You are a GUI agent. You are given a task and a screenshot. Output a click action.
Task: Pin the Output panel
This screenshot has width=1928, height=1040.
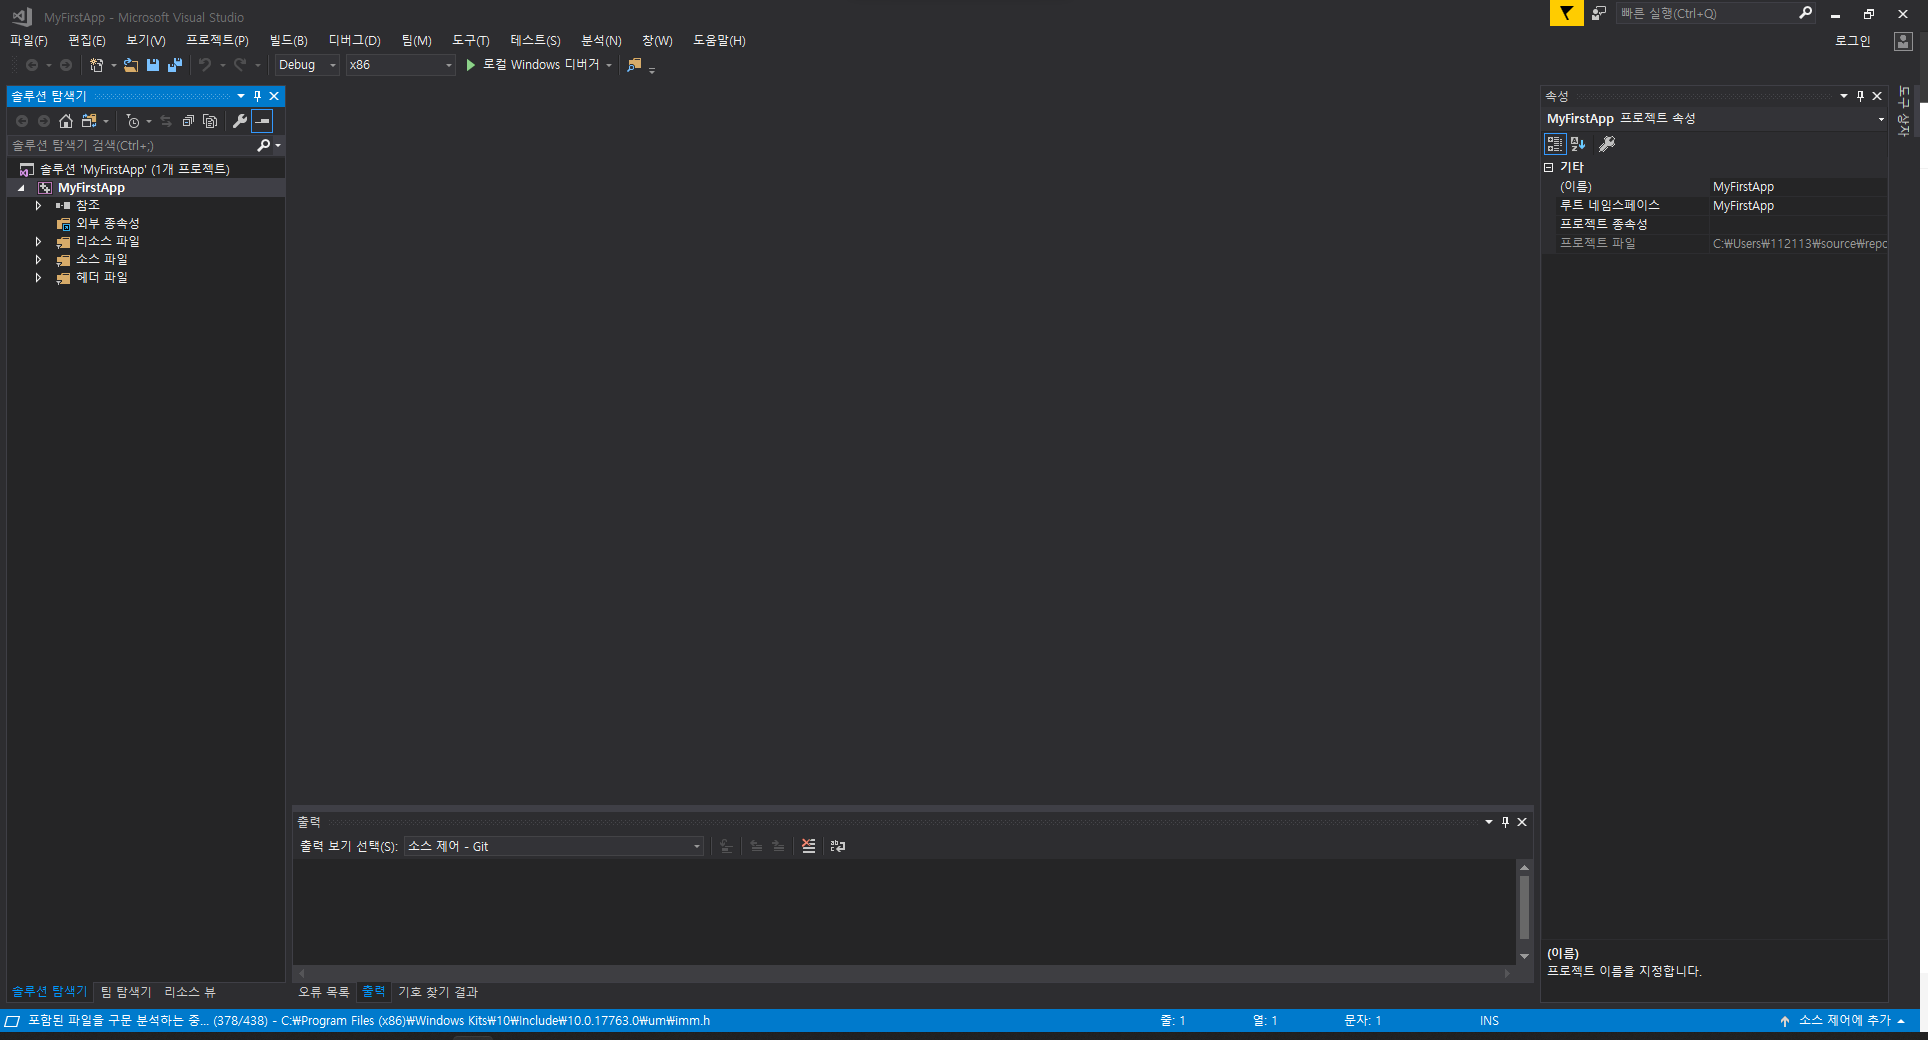click(x=1505, y=822)
